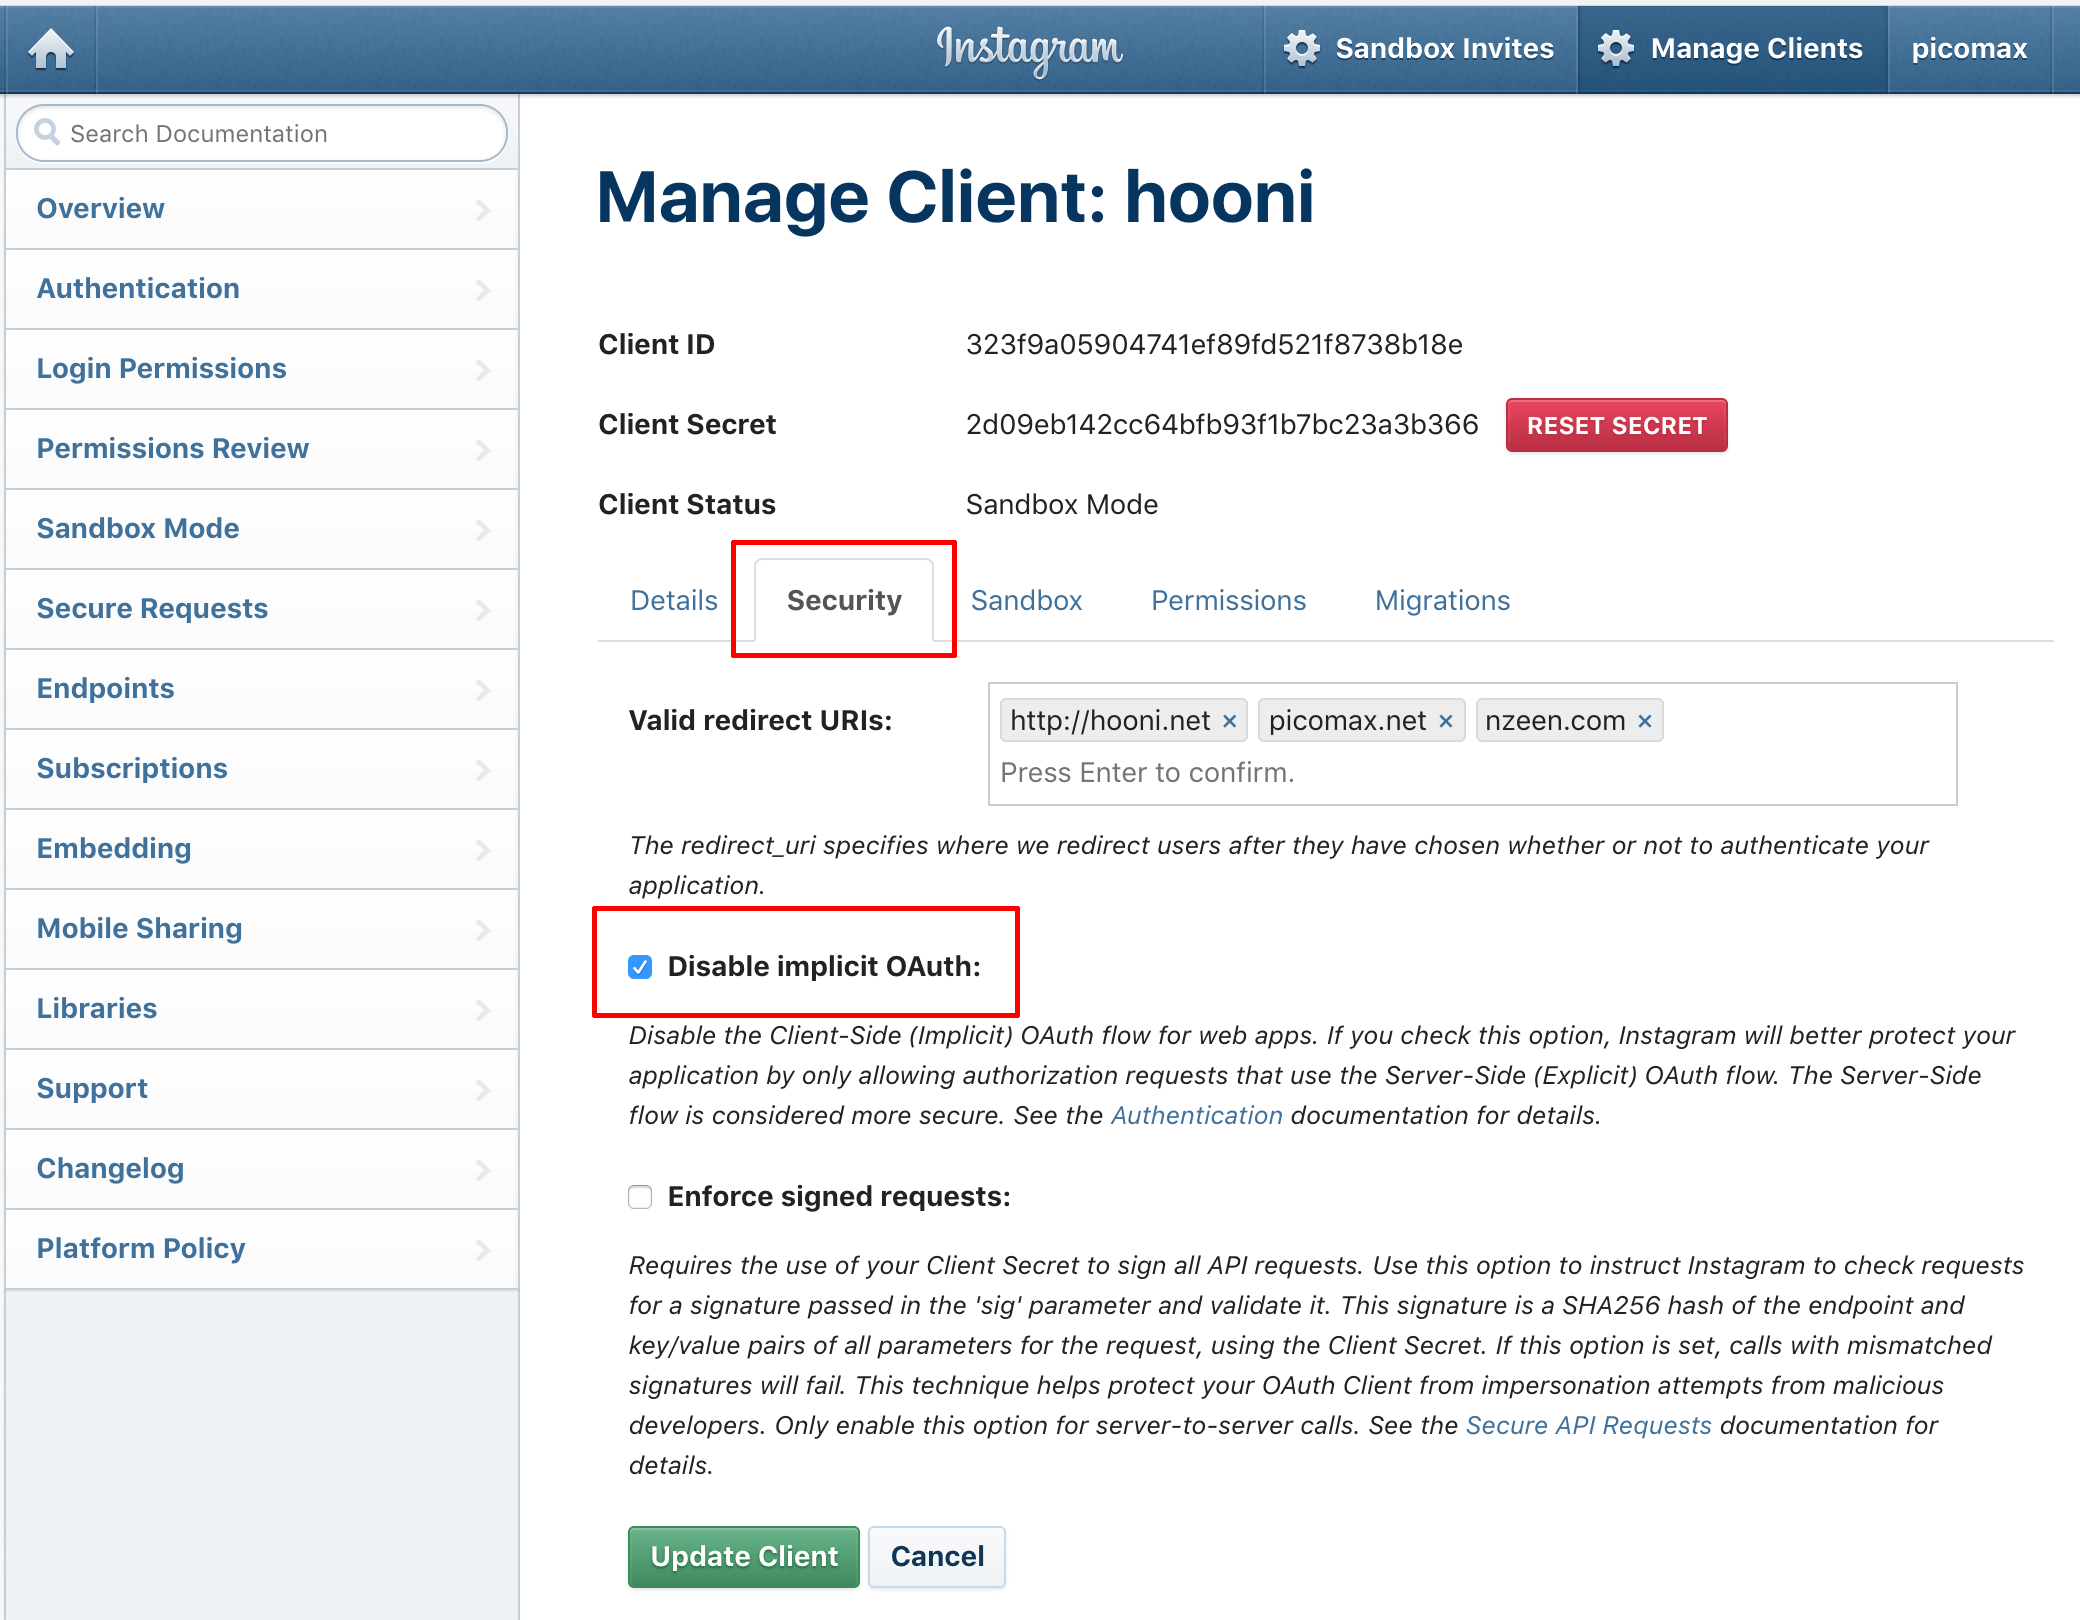Click the Permissions Review chevron arrow
Image resolution: width=2080 pixels, height=1620 pixels.
click(483, 447)
